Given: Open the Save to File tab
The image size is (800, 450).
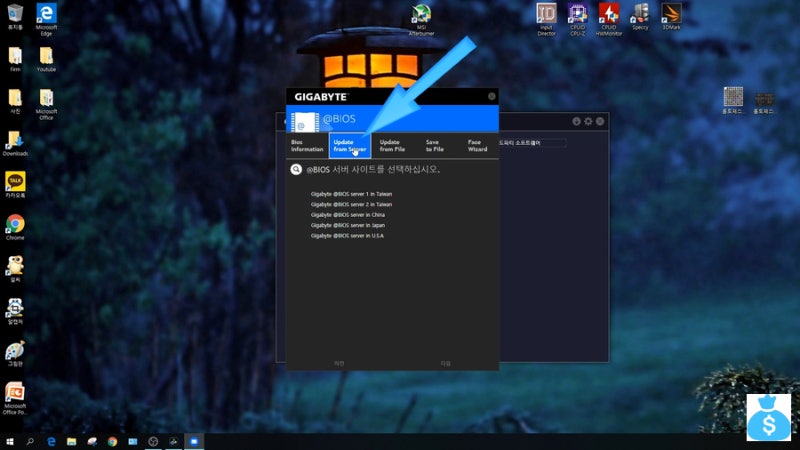Looking at the screenshot, I should [435, 146].
